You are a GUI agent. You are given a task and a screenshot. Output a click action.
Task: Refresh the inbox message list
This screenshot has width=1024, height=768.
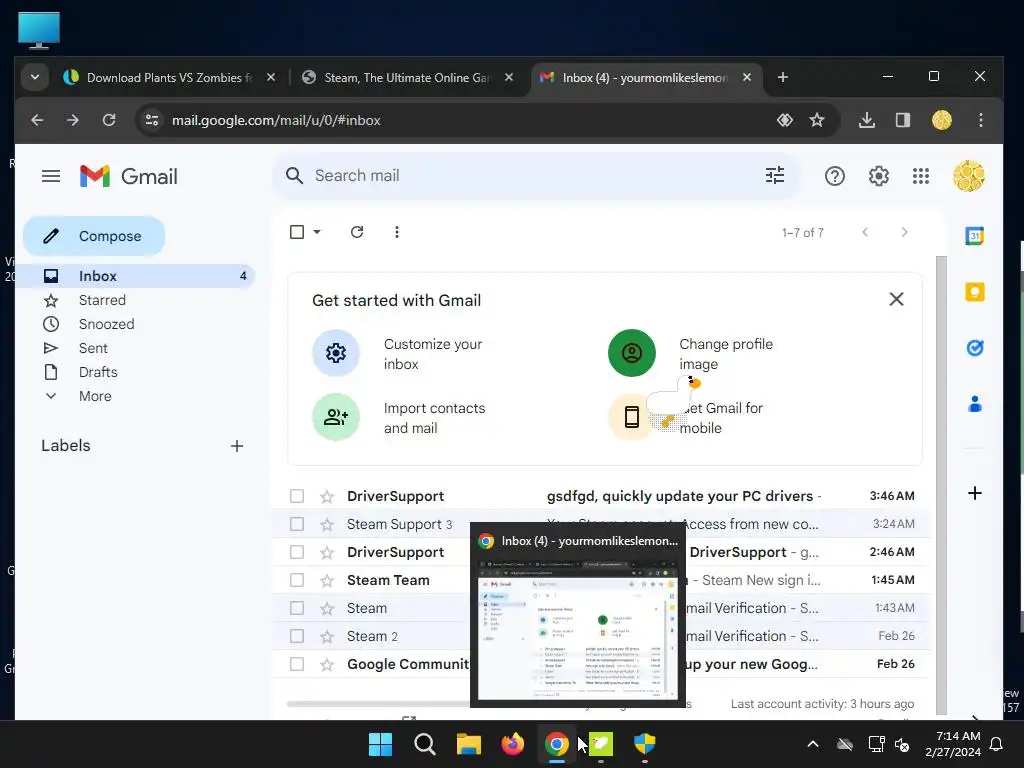click(x=357, y=232)
